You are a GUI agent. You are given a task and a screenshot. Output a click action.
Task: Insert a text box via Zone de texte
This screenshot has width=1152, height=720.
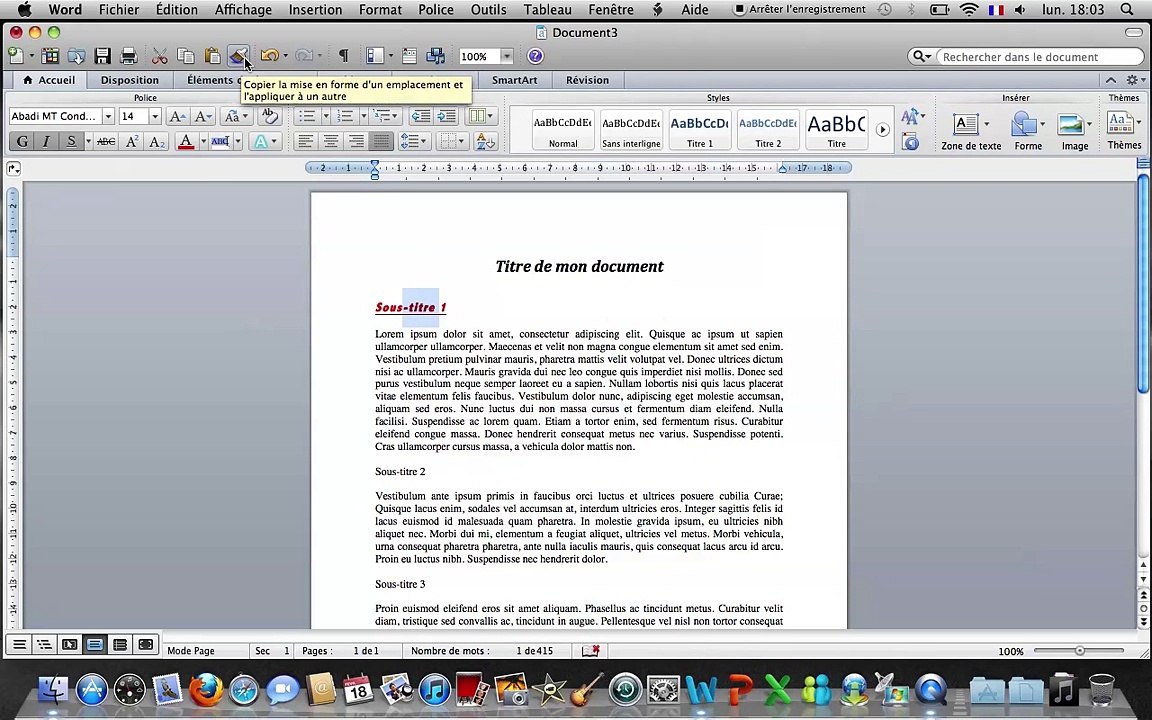point(971,132)
